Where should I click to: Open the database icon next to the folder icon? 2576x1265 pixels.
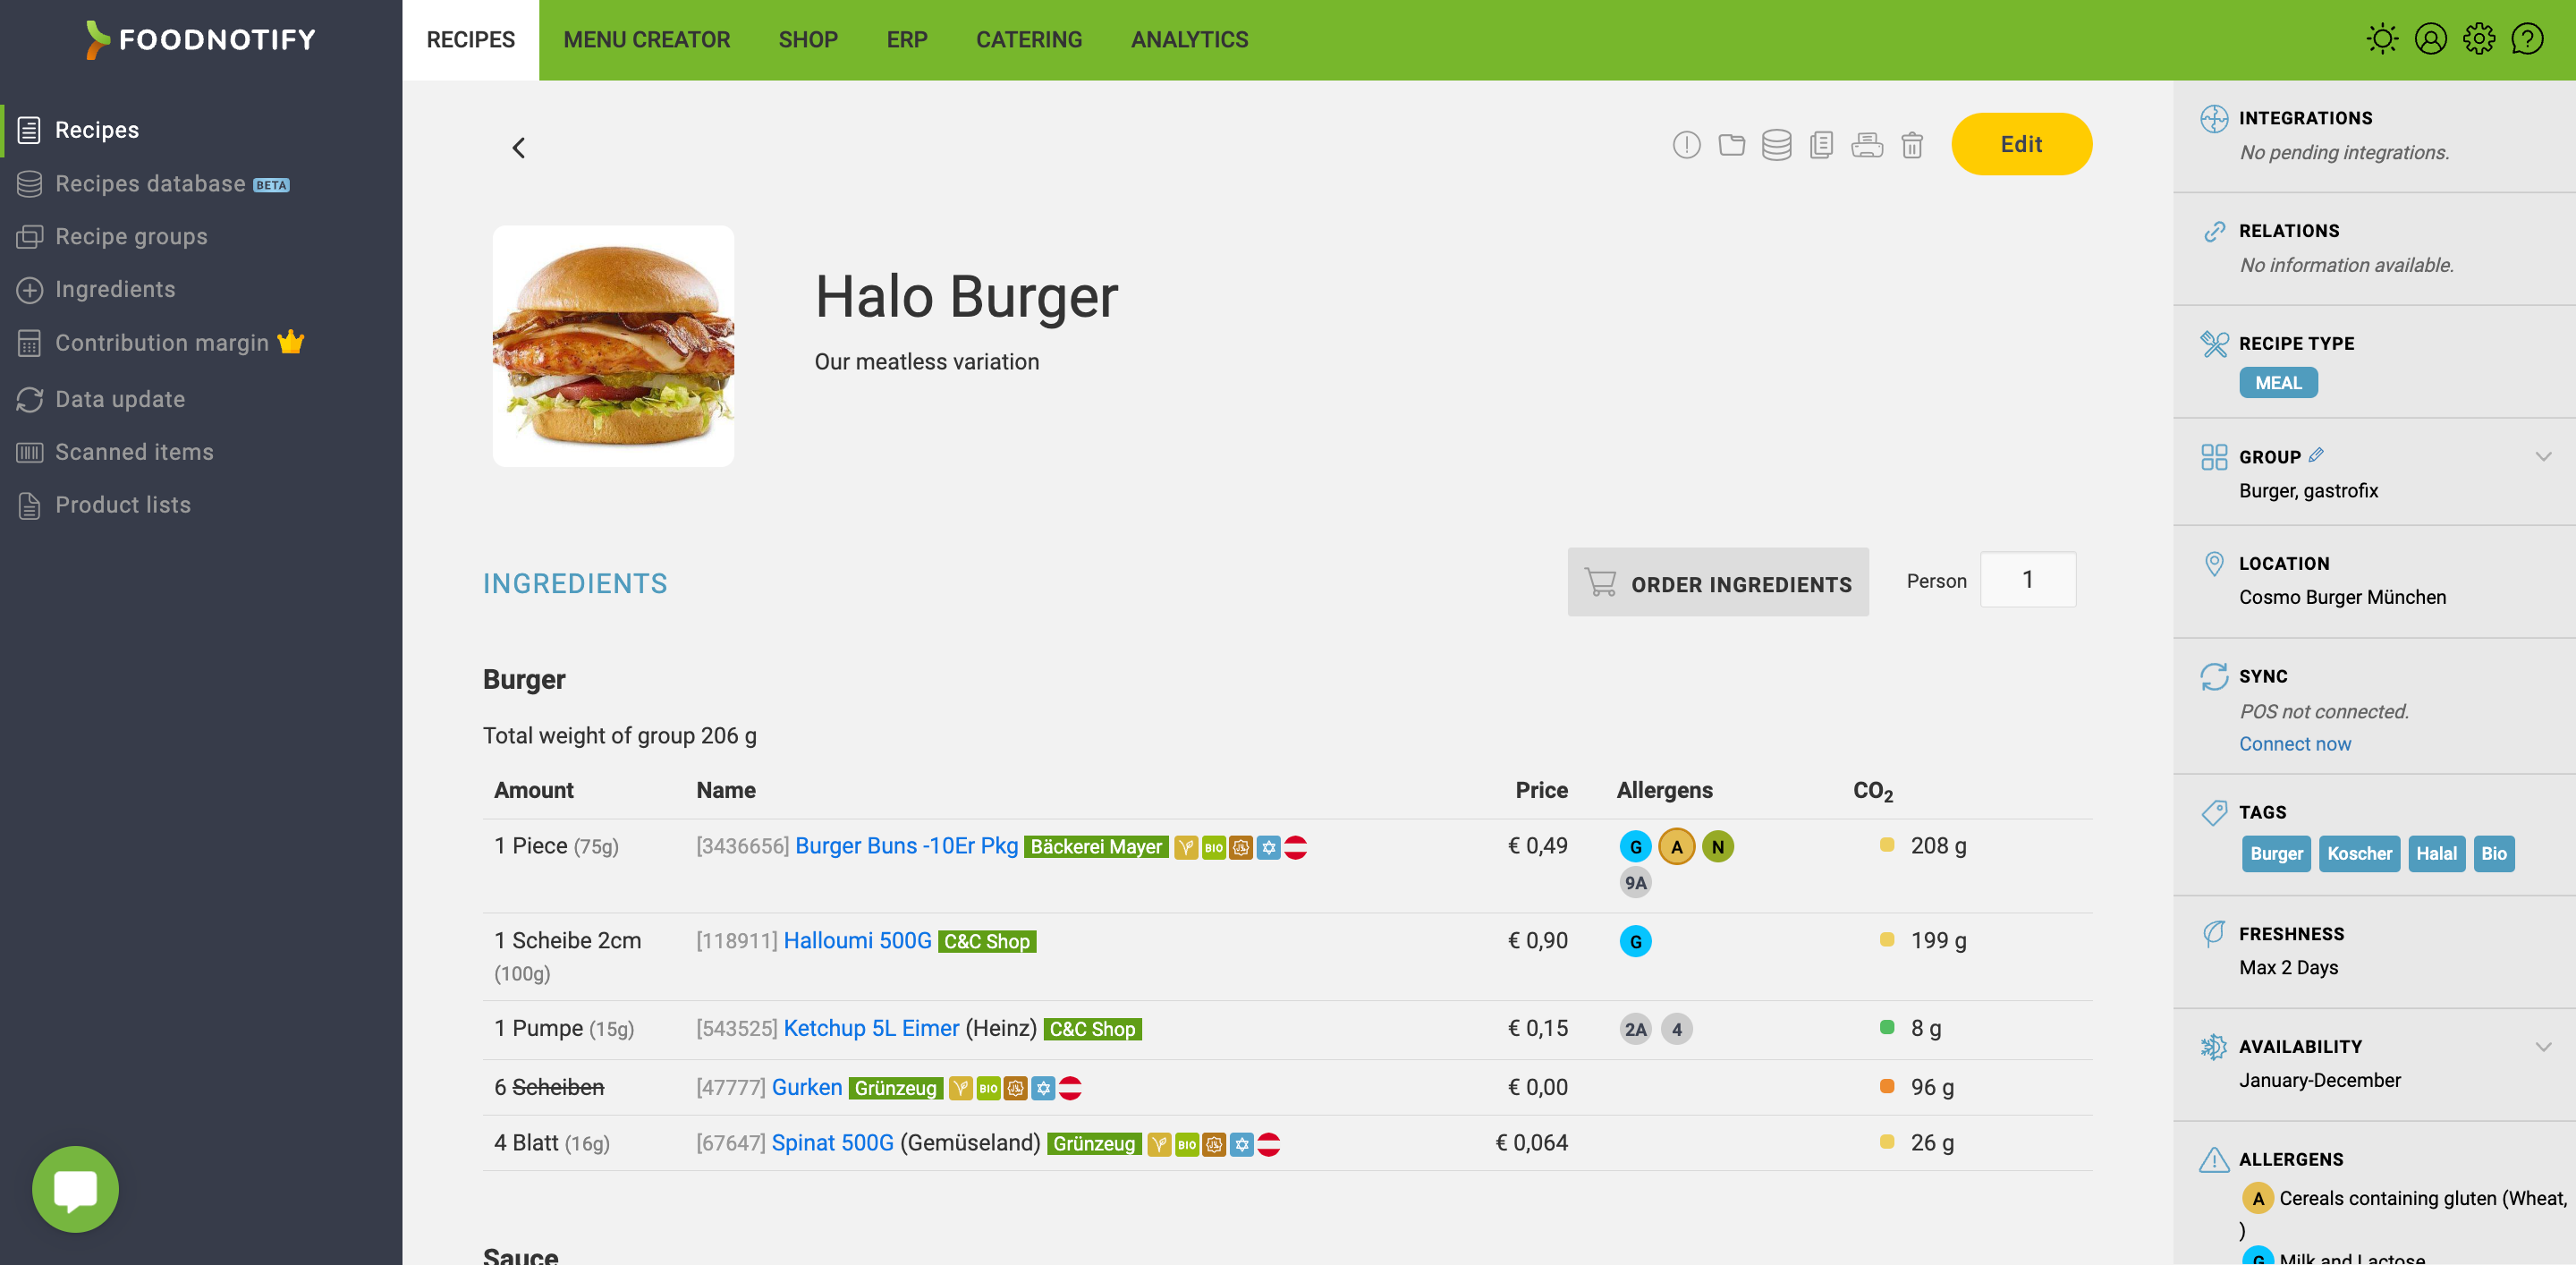1777,145
